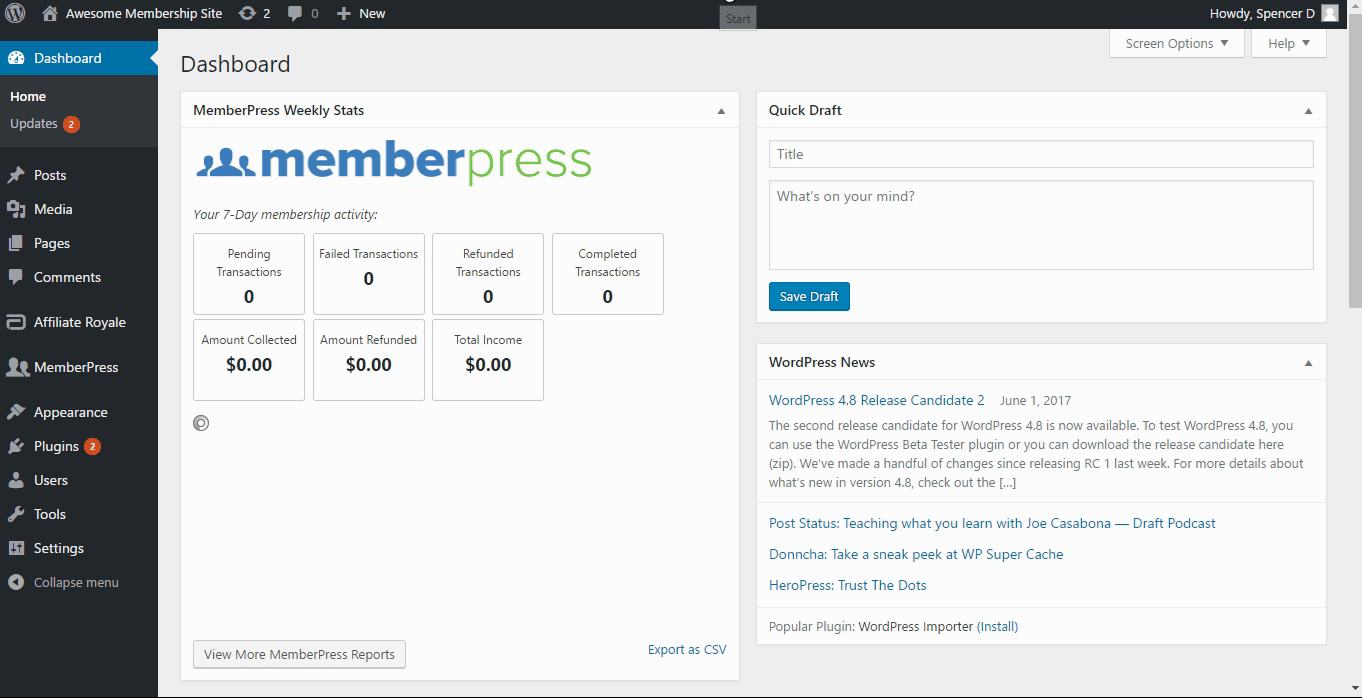Screen dimensions: 1362x698
Task: Focus the Quick Draft Title field
Action: point(1041,154)
